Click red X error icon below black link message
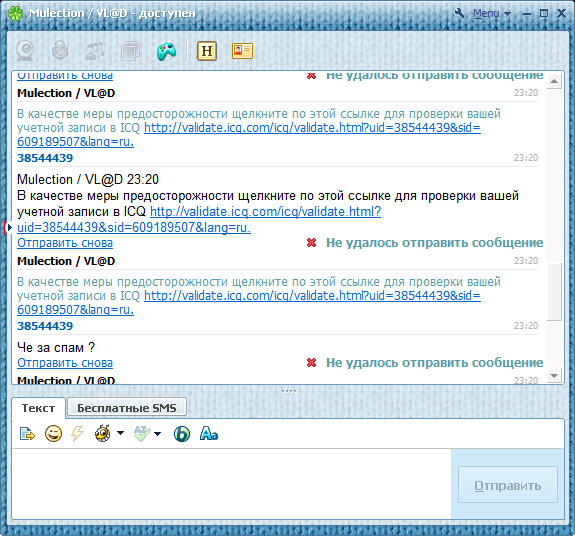The width and height of the screenshot is (575, 536). coord(311,243)
